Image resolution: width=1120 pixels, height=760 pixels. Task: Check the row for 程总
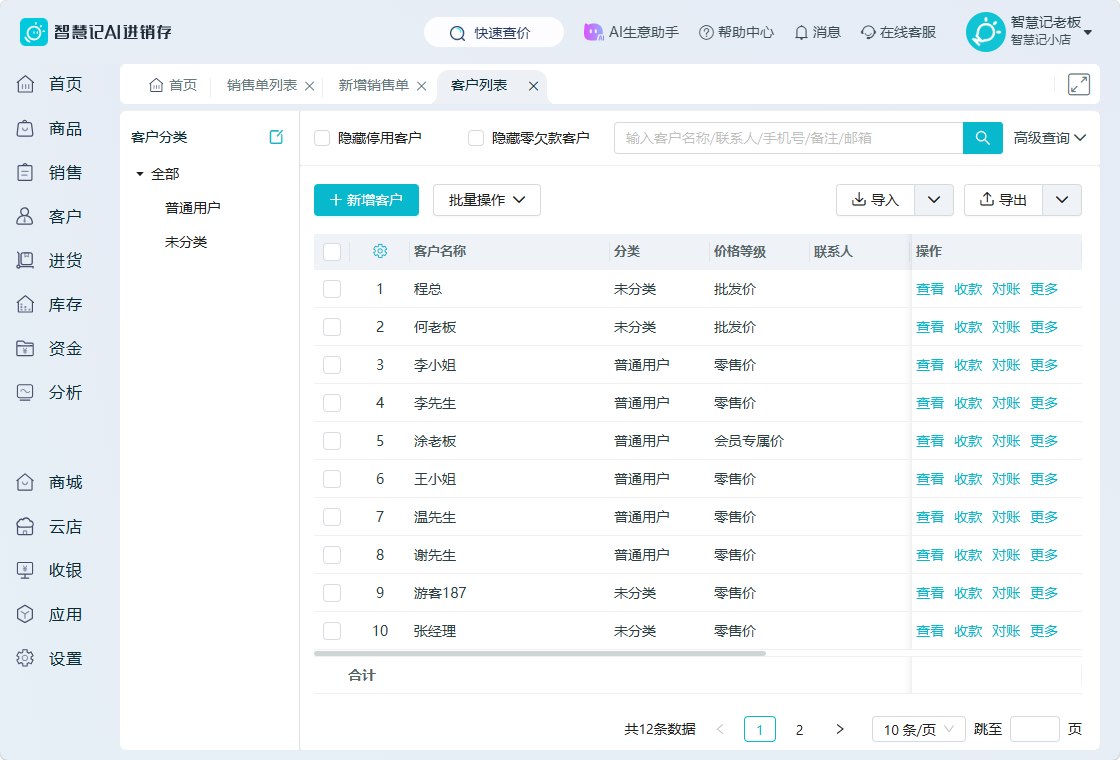click(332, 289)
